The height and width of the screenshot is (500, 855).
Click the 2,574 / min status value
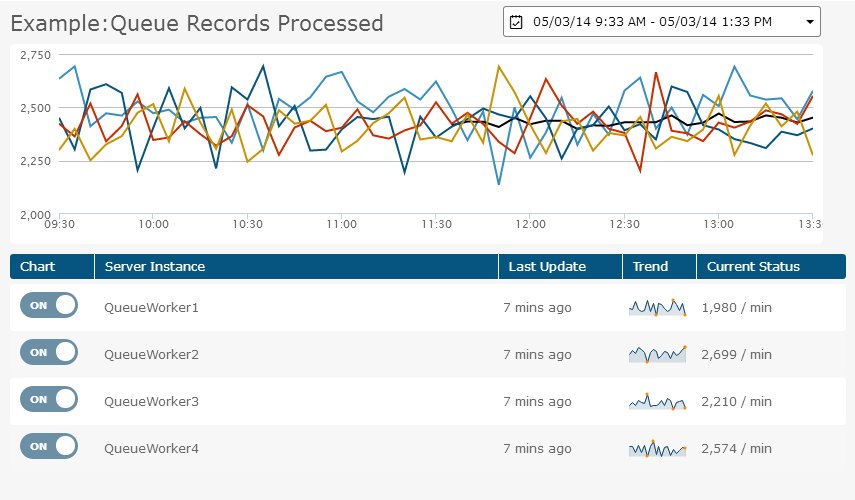pyautogui.click(x=737, y=448)
